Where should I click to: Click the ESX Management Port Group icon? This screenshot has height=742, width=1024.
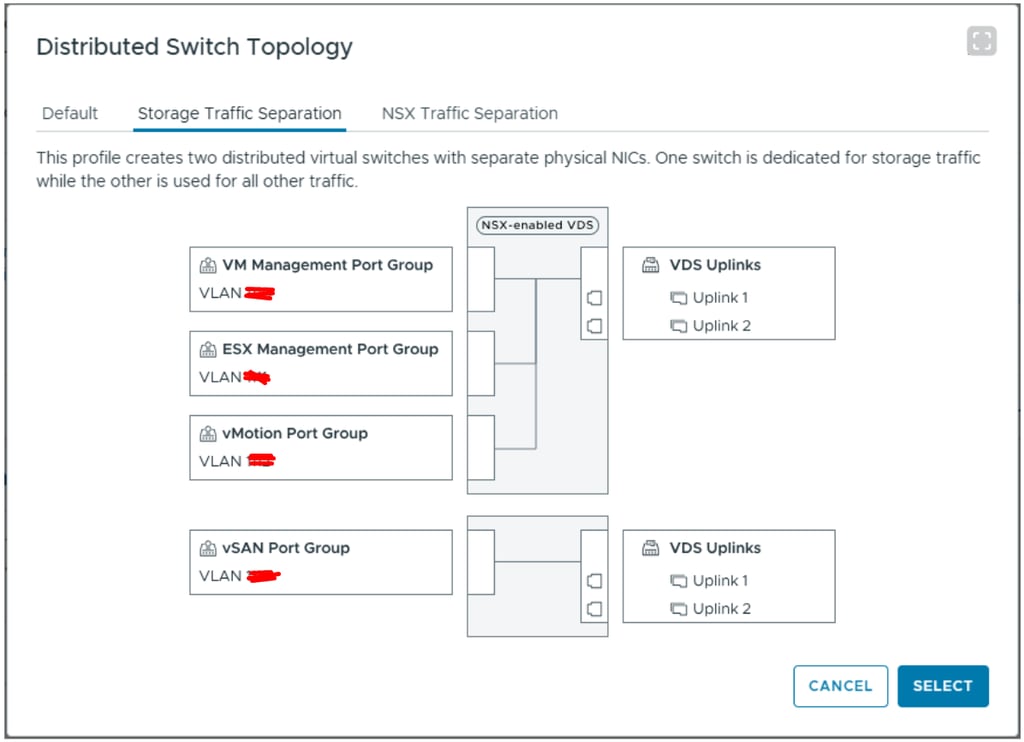(208, 350)
